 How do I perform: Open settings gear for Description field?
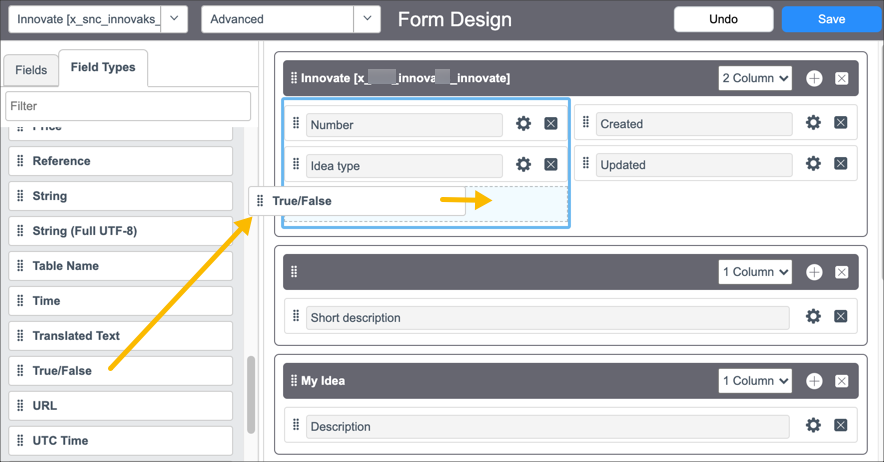pyautogui.click(x=813, y=425)
